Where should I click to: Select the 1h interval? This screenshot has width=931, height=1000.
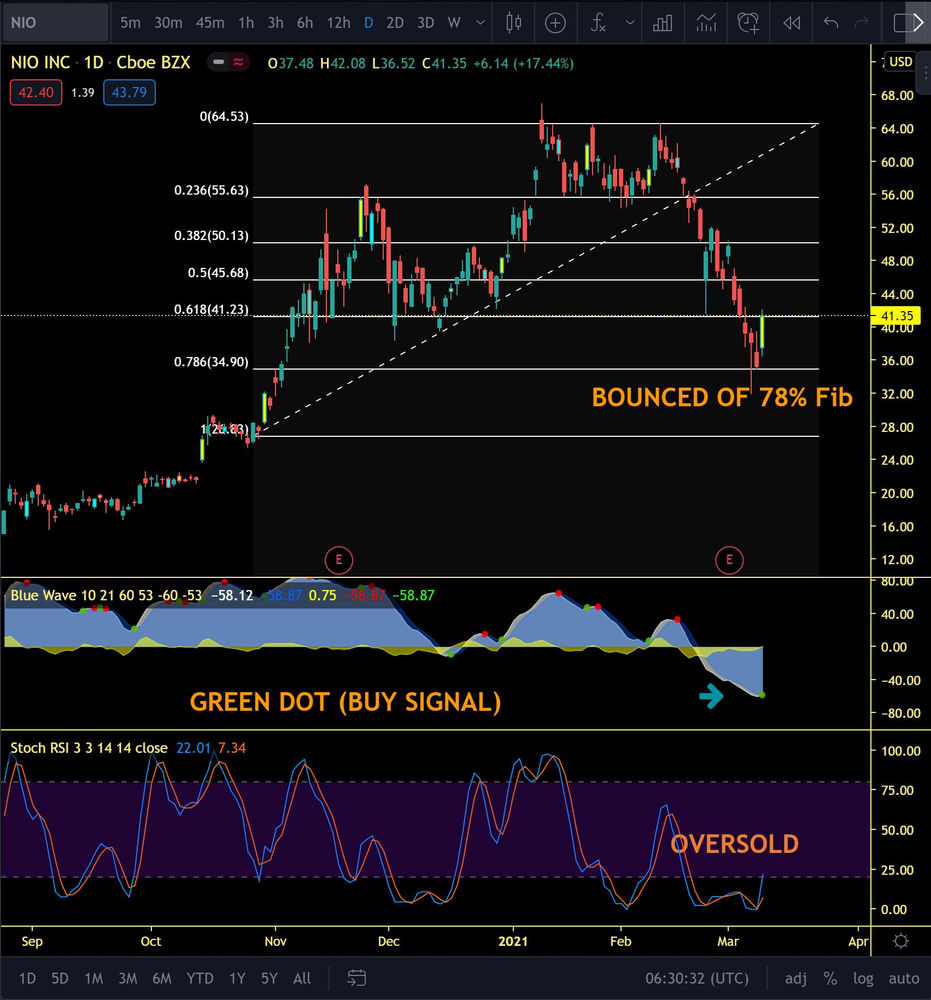click(x=246, y=23)
